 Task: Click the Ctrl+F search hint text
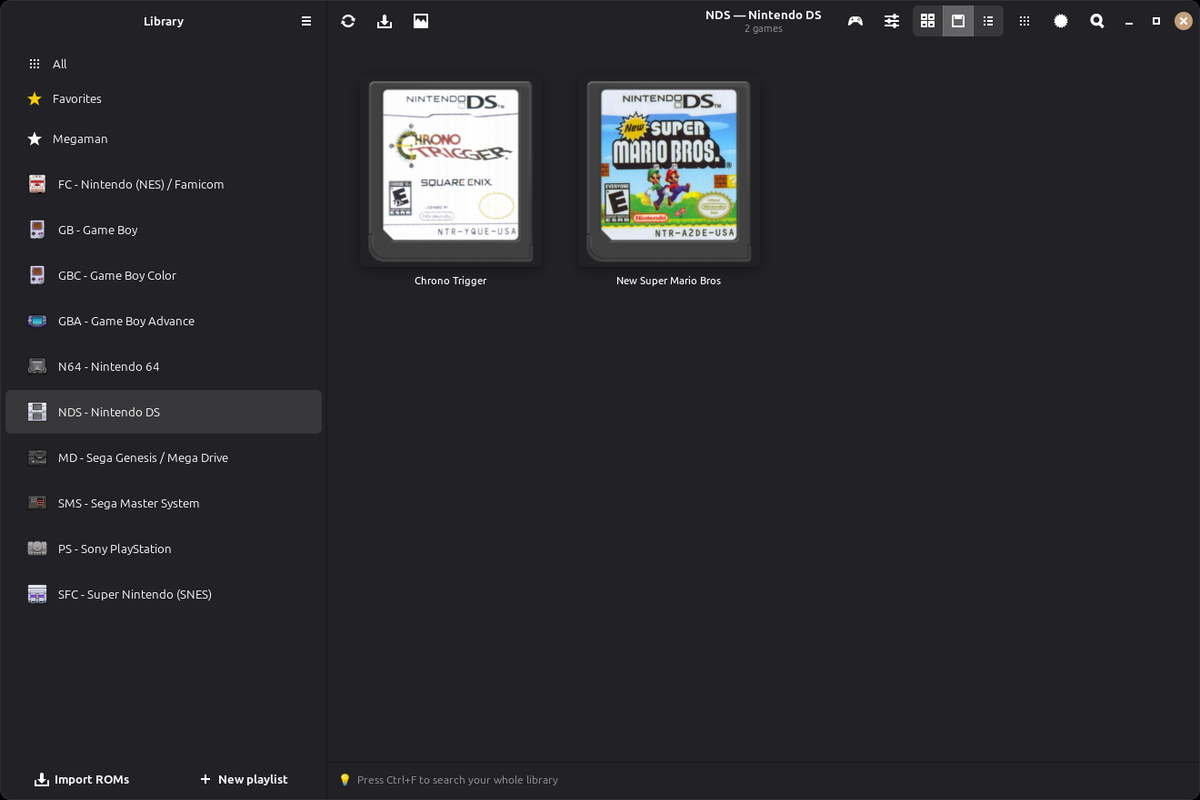[457, 780]
